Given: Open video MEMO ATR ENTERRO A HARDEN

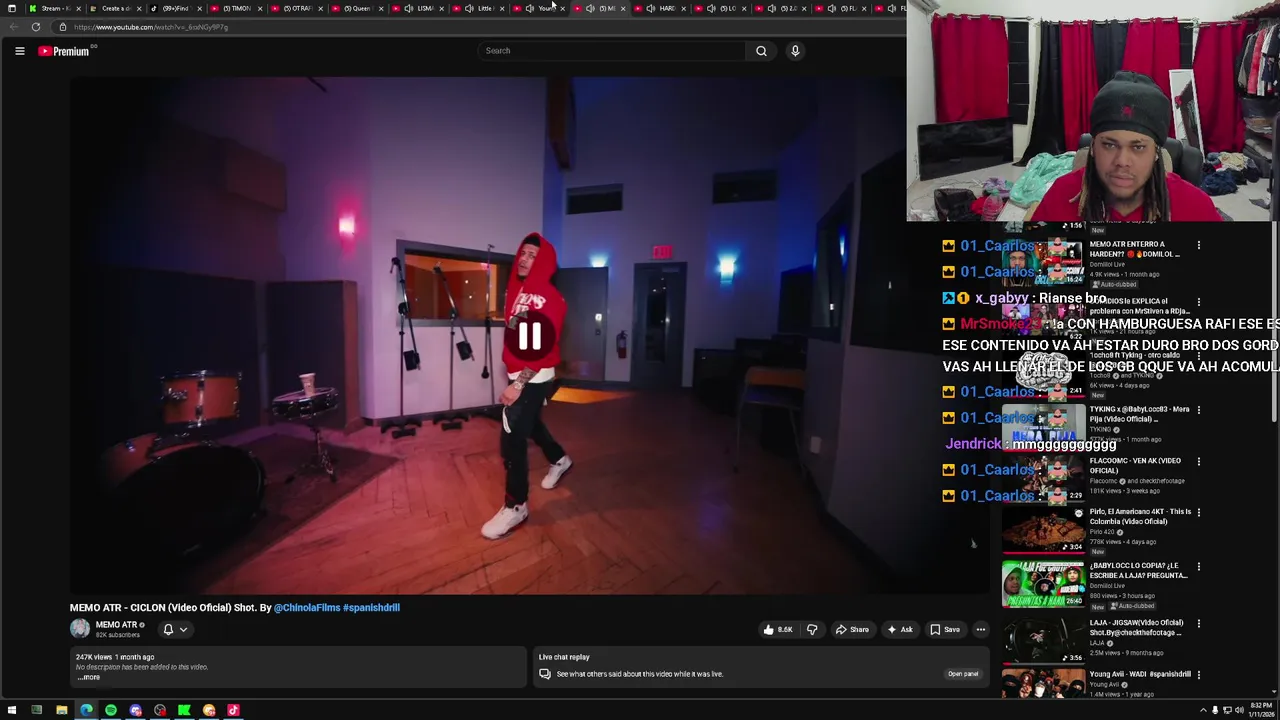Looking at the screenshot, I should coord(1135,249).
